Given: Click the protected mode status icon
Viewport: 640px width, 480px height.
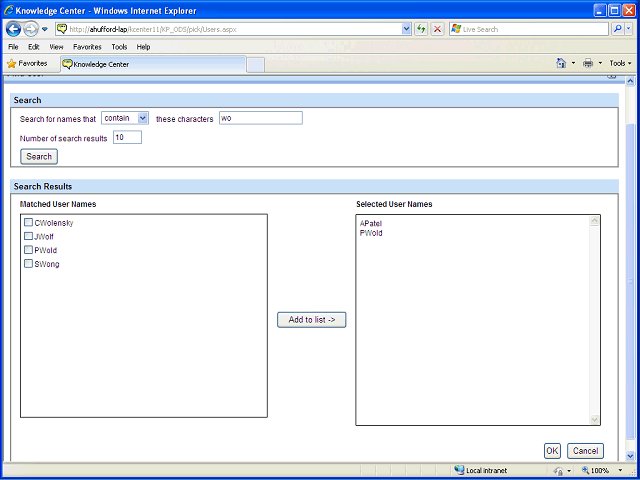Looking at the screenshot, I should [558, 471].
